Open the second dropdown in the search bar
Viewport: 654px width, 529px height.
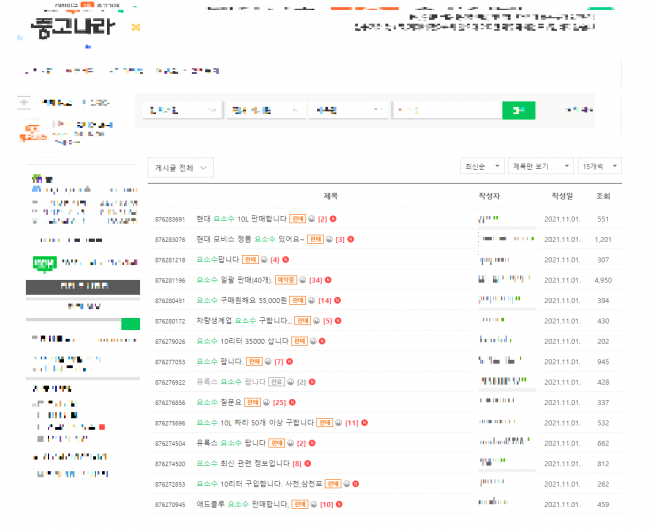coord(266,111)
